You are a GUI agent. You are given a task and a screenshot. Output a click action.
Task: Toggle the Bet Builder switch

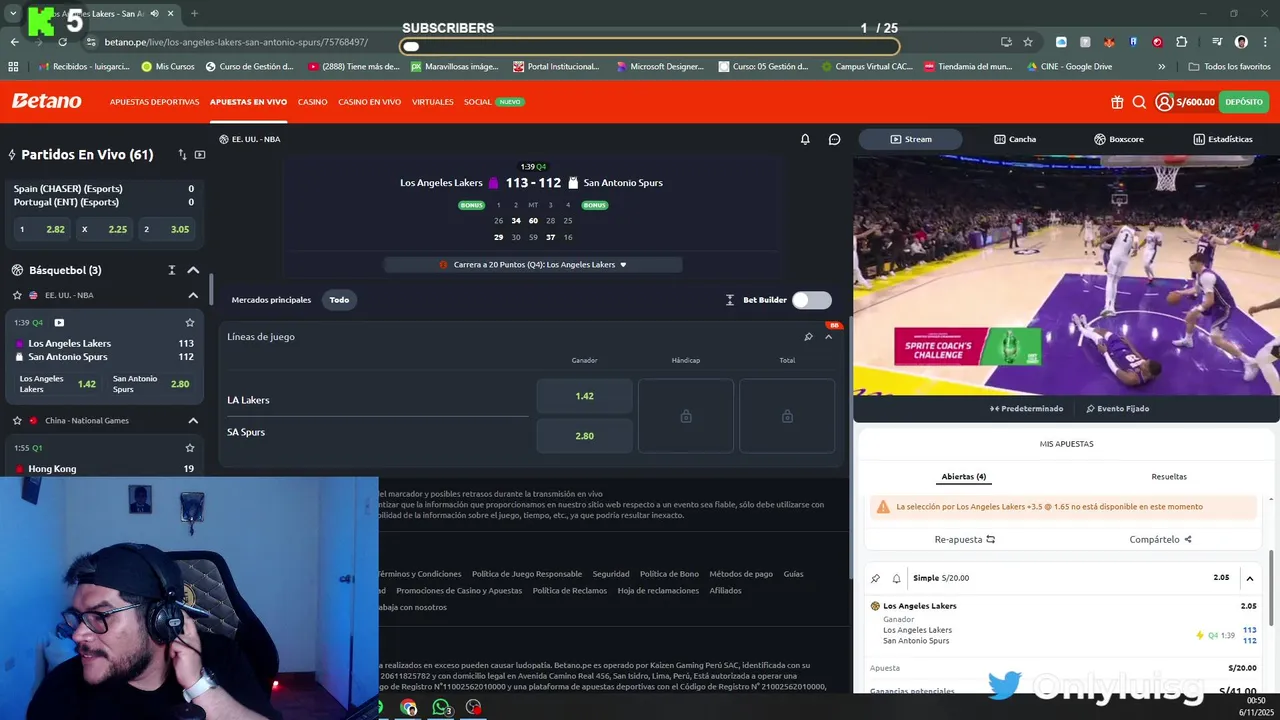tap(811, 300)
